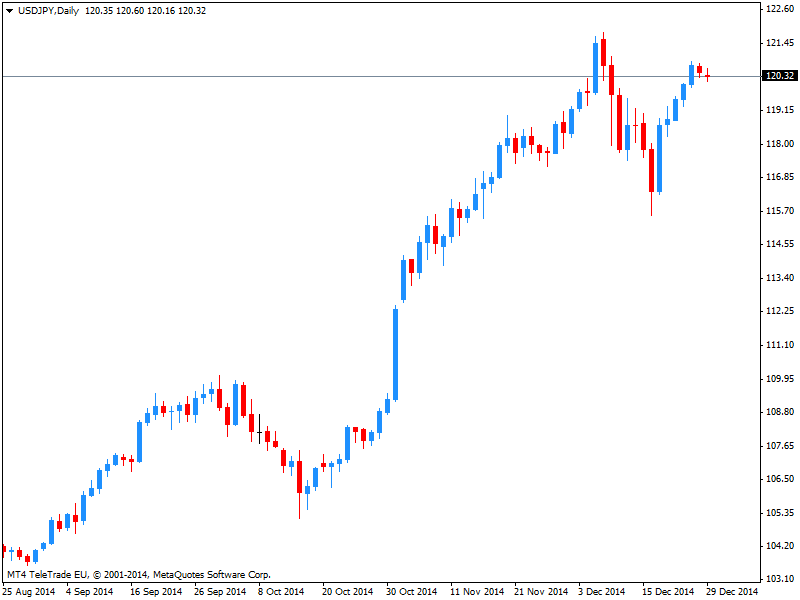Click the 112.25 price scale label
Image resolution: width=800 pixels, height=600 pixels.
(x=780, y=311)
